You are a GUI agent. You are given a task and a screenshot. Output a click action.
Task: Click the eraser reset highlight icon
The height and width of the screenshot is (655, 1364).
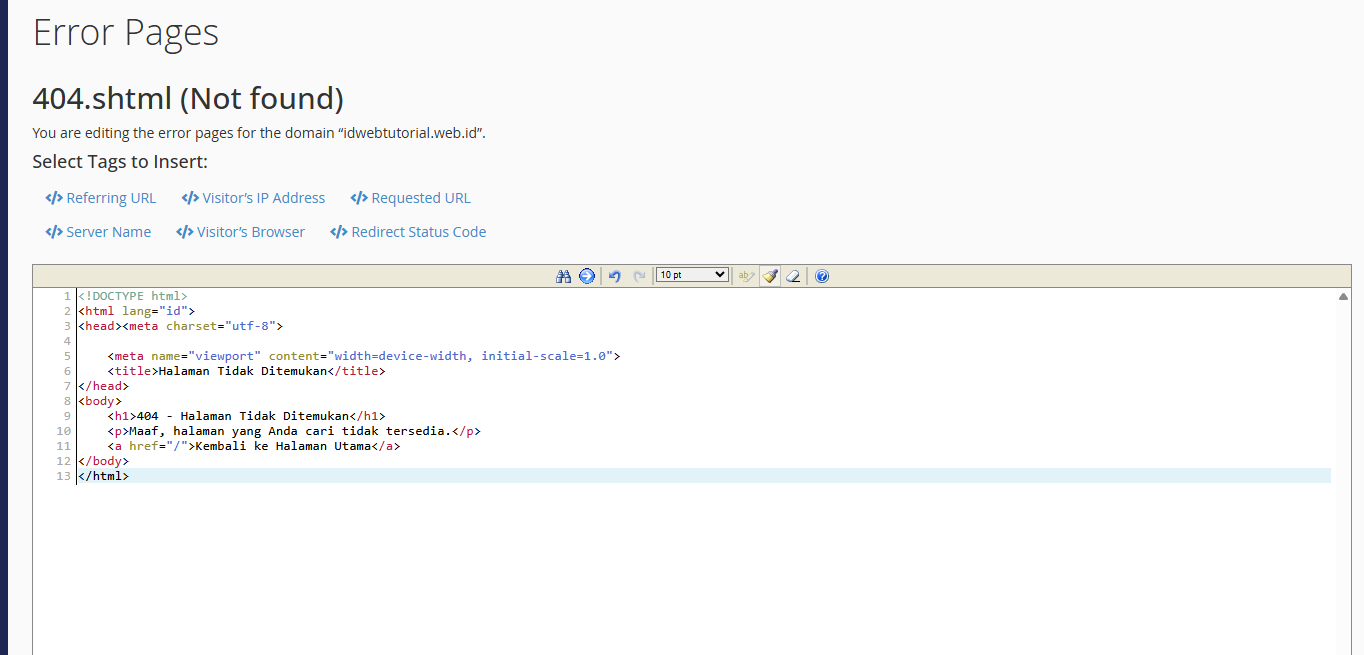tap(793, 276)
